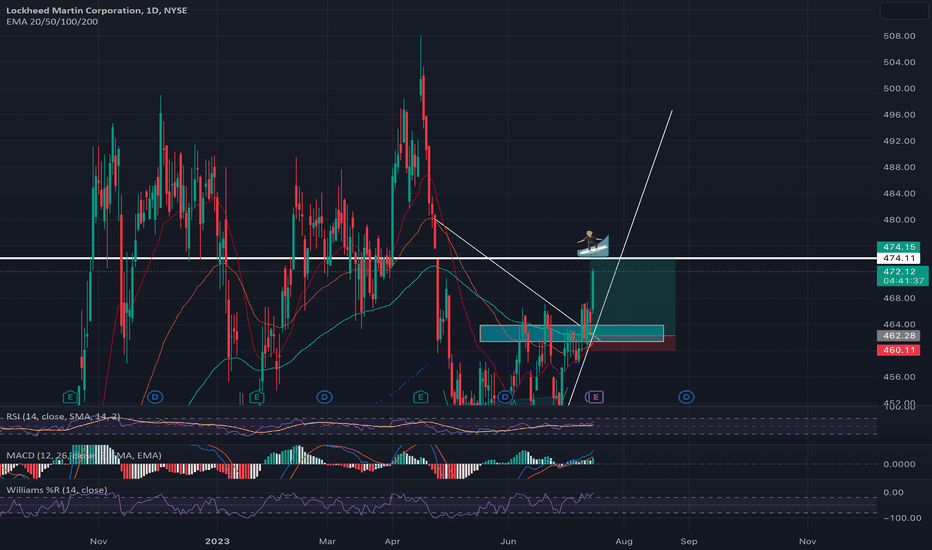
Task: Click the earnings E marker in April
Action: tap(420, 397)
